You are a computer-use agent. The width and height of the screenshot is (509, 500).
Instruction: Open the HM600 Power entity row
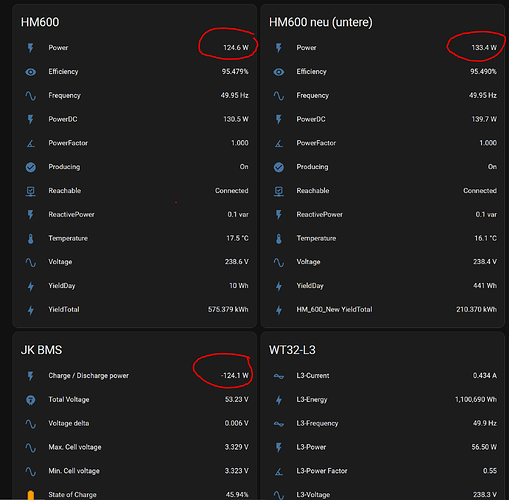pos(135,48)
